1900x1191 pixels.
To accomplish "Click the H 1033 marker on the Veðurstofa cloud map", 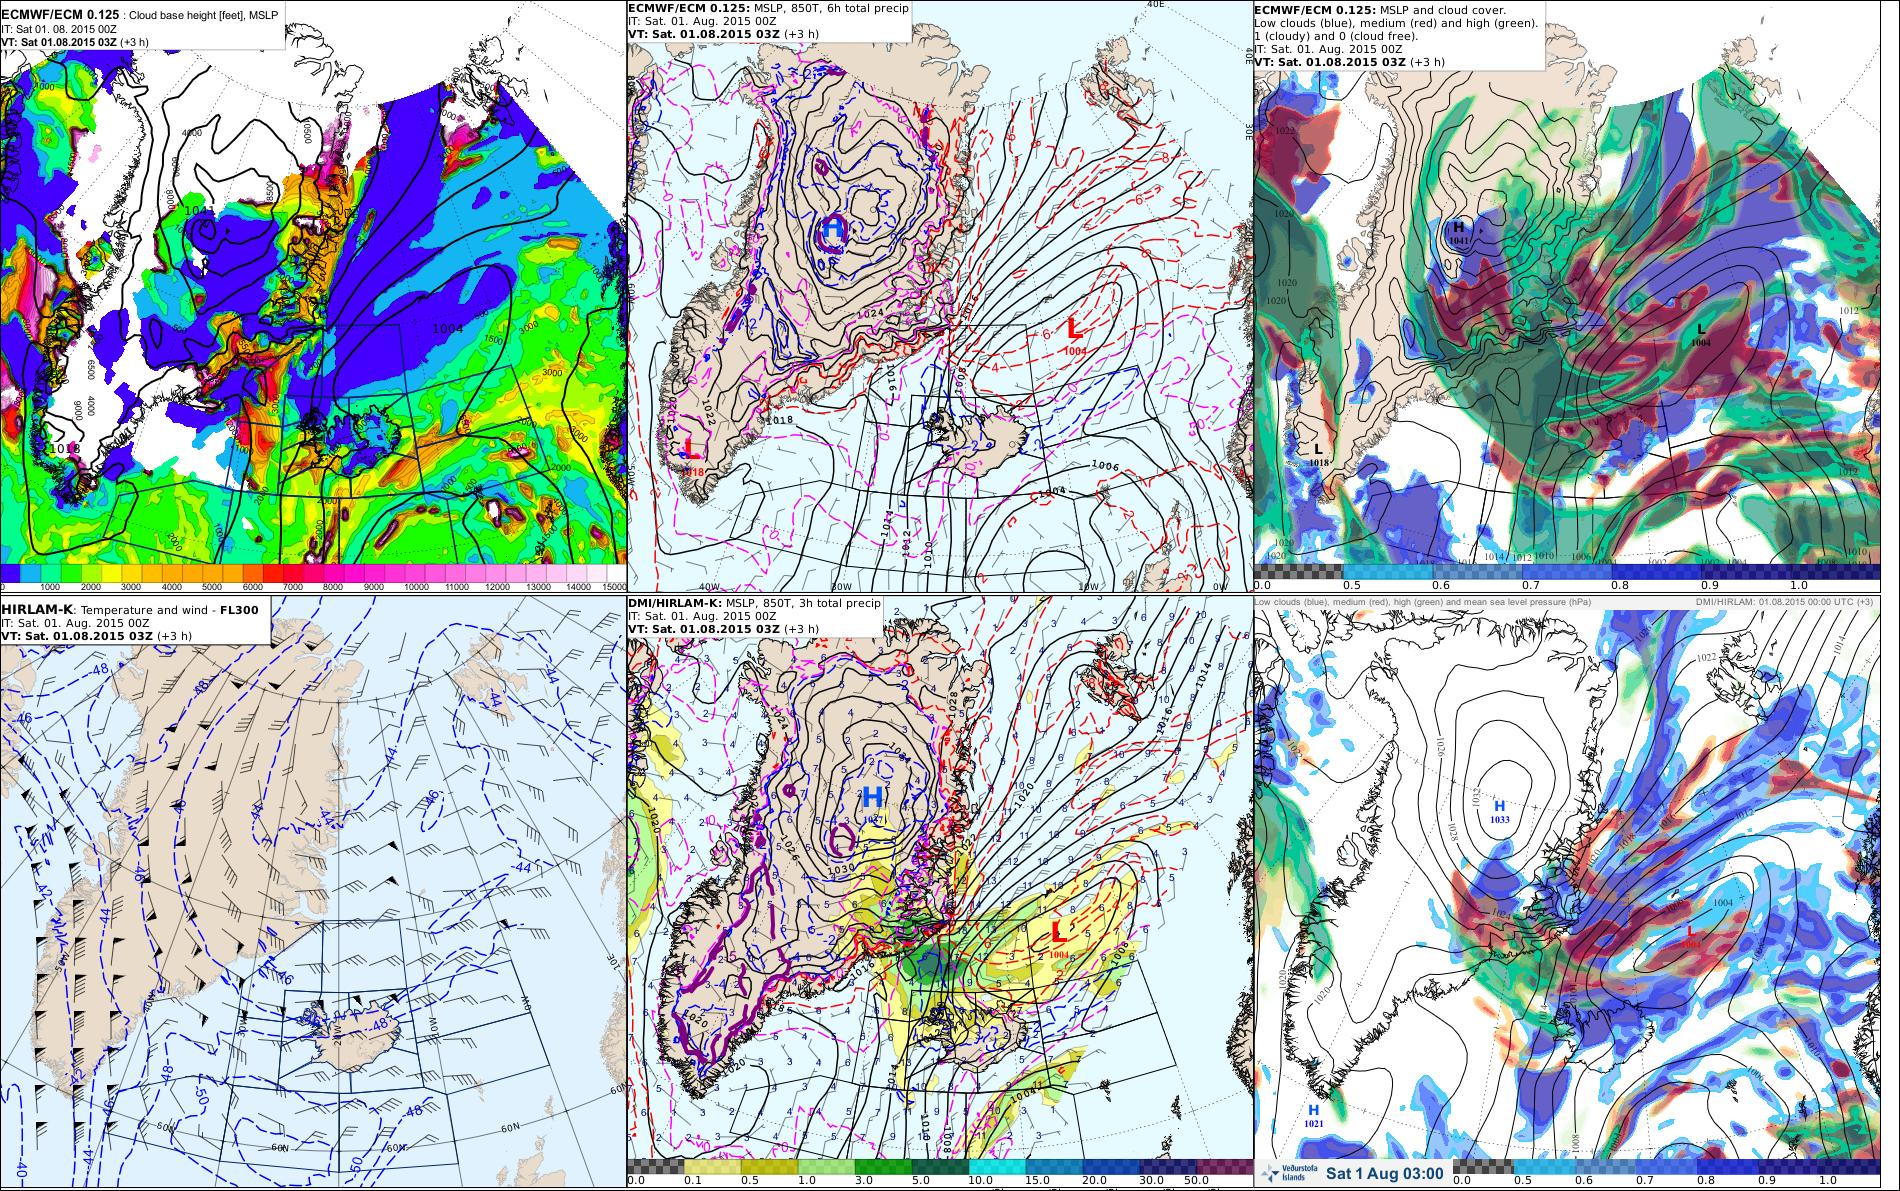I will click(1499, 812).
